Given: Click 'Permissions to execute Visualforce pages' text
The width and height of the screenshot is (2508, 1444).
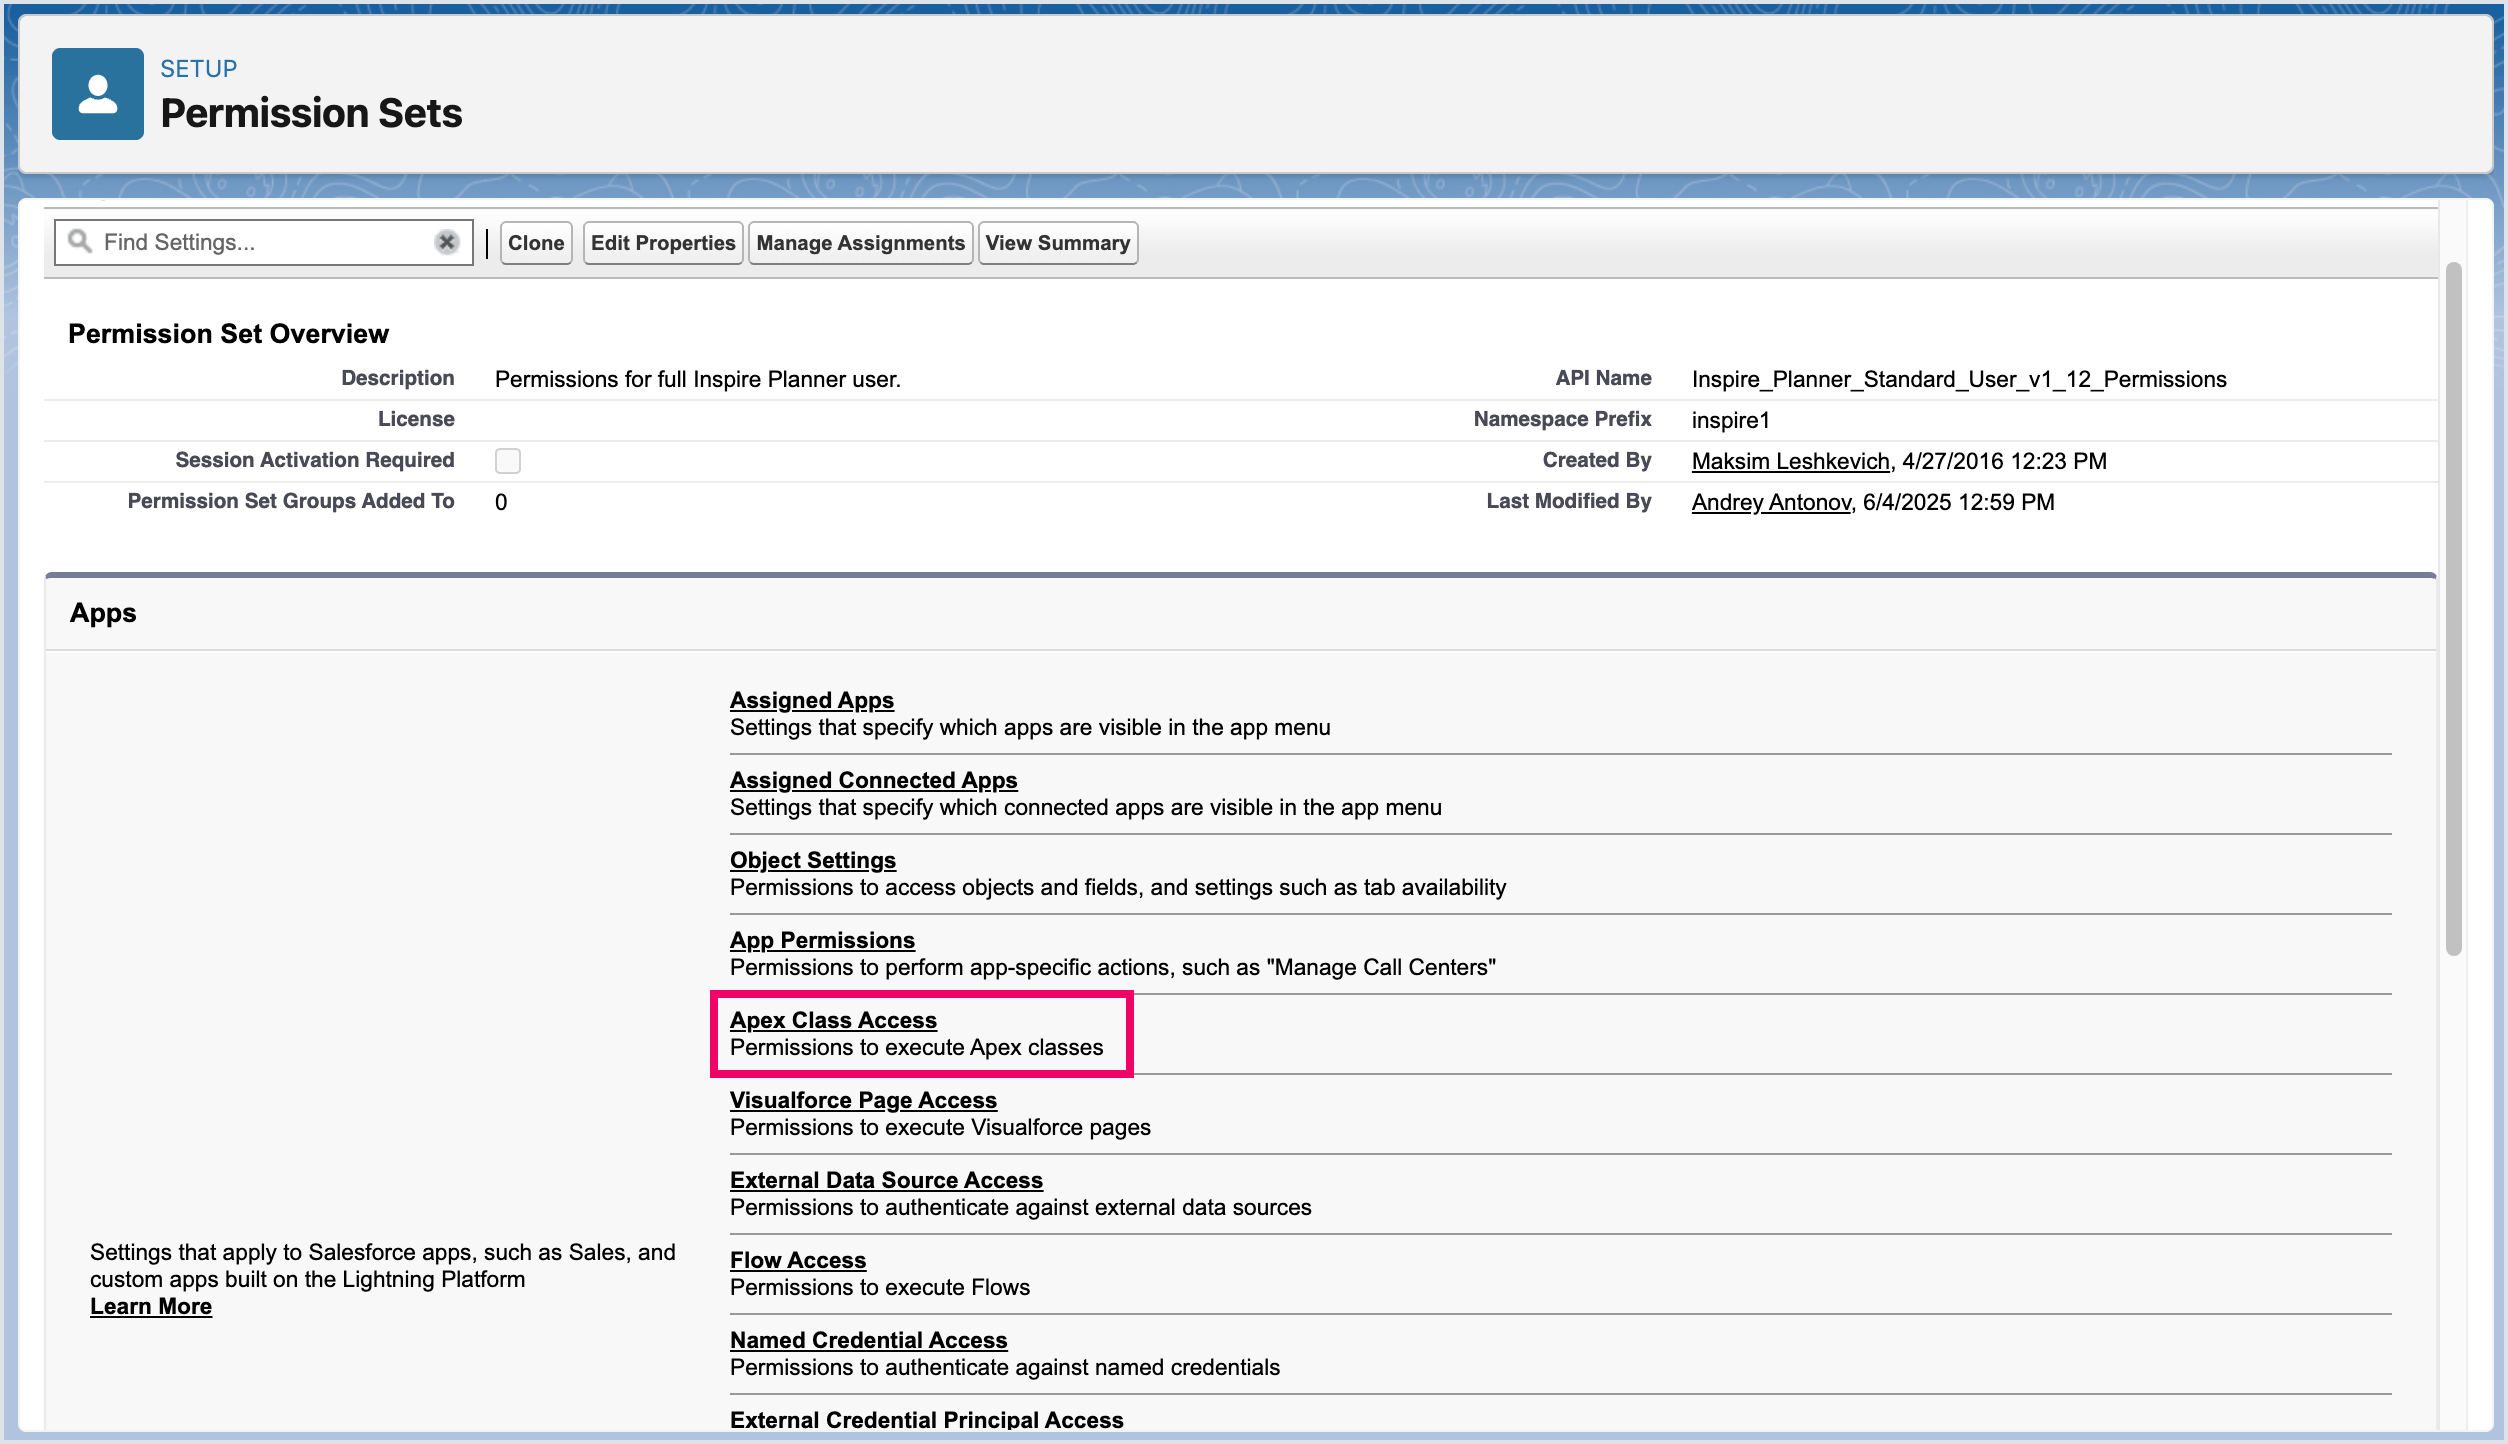Looking at the screenshot, I should 940,1127.
